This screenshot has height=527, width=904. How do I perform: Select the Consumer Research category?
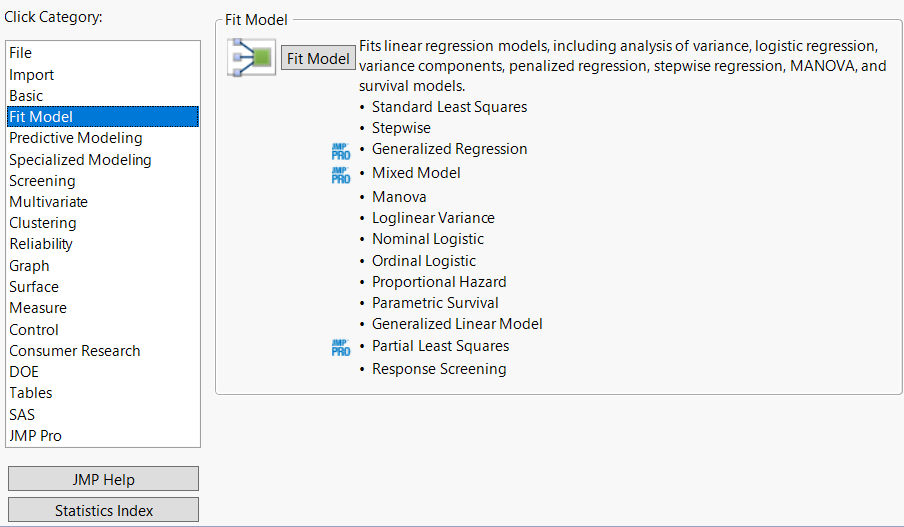coord(75,351)
